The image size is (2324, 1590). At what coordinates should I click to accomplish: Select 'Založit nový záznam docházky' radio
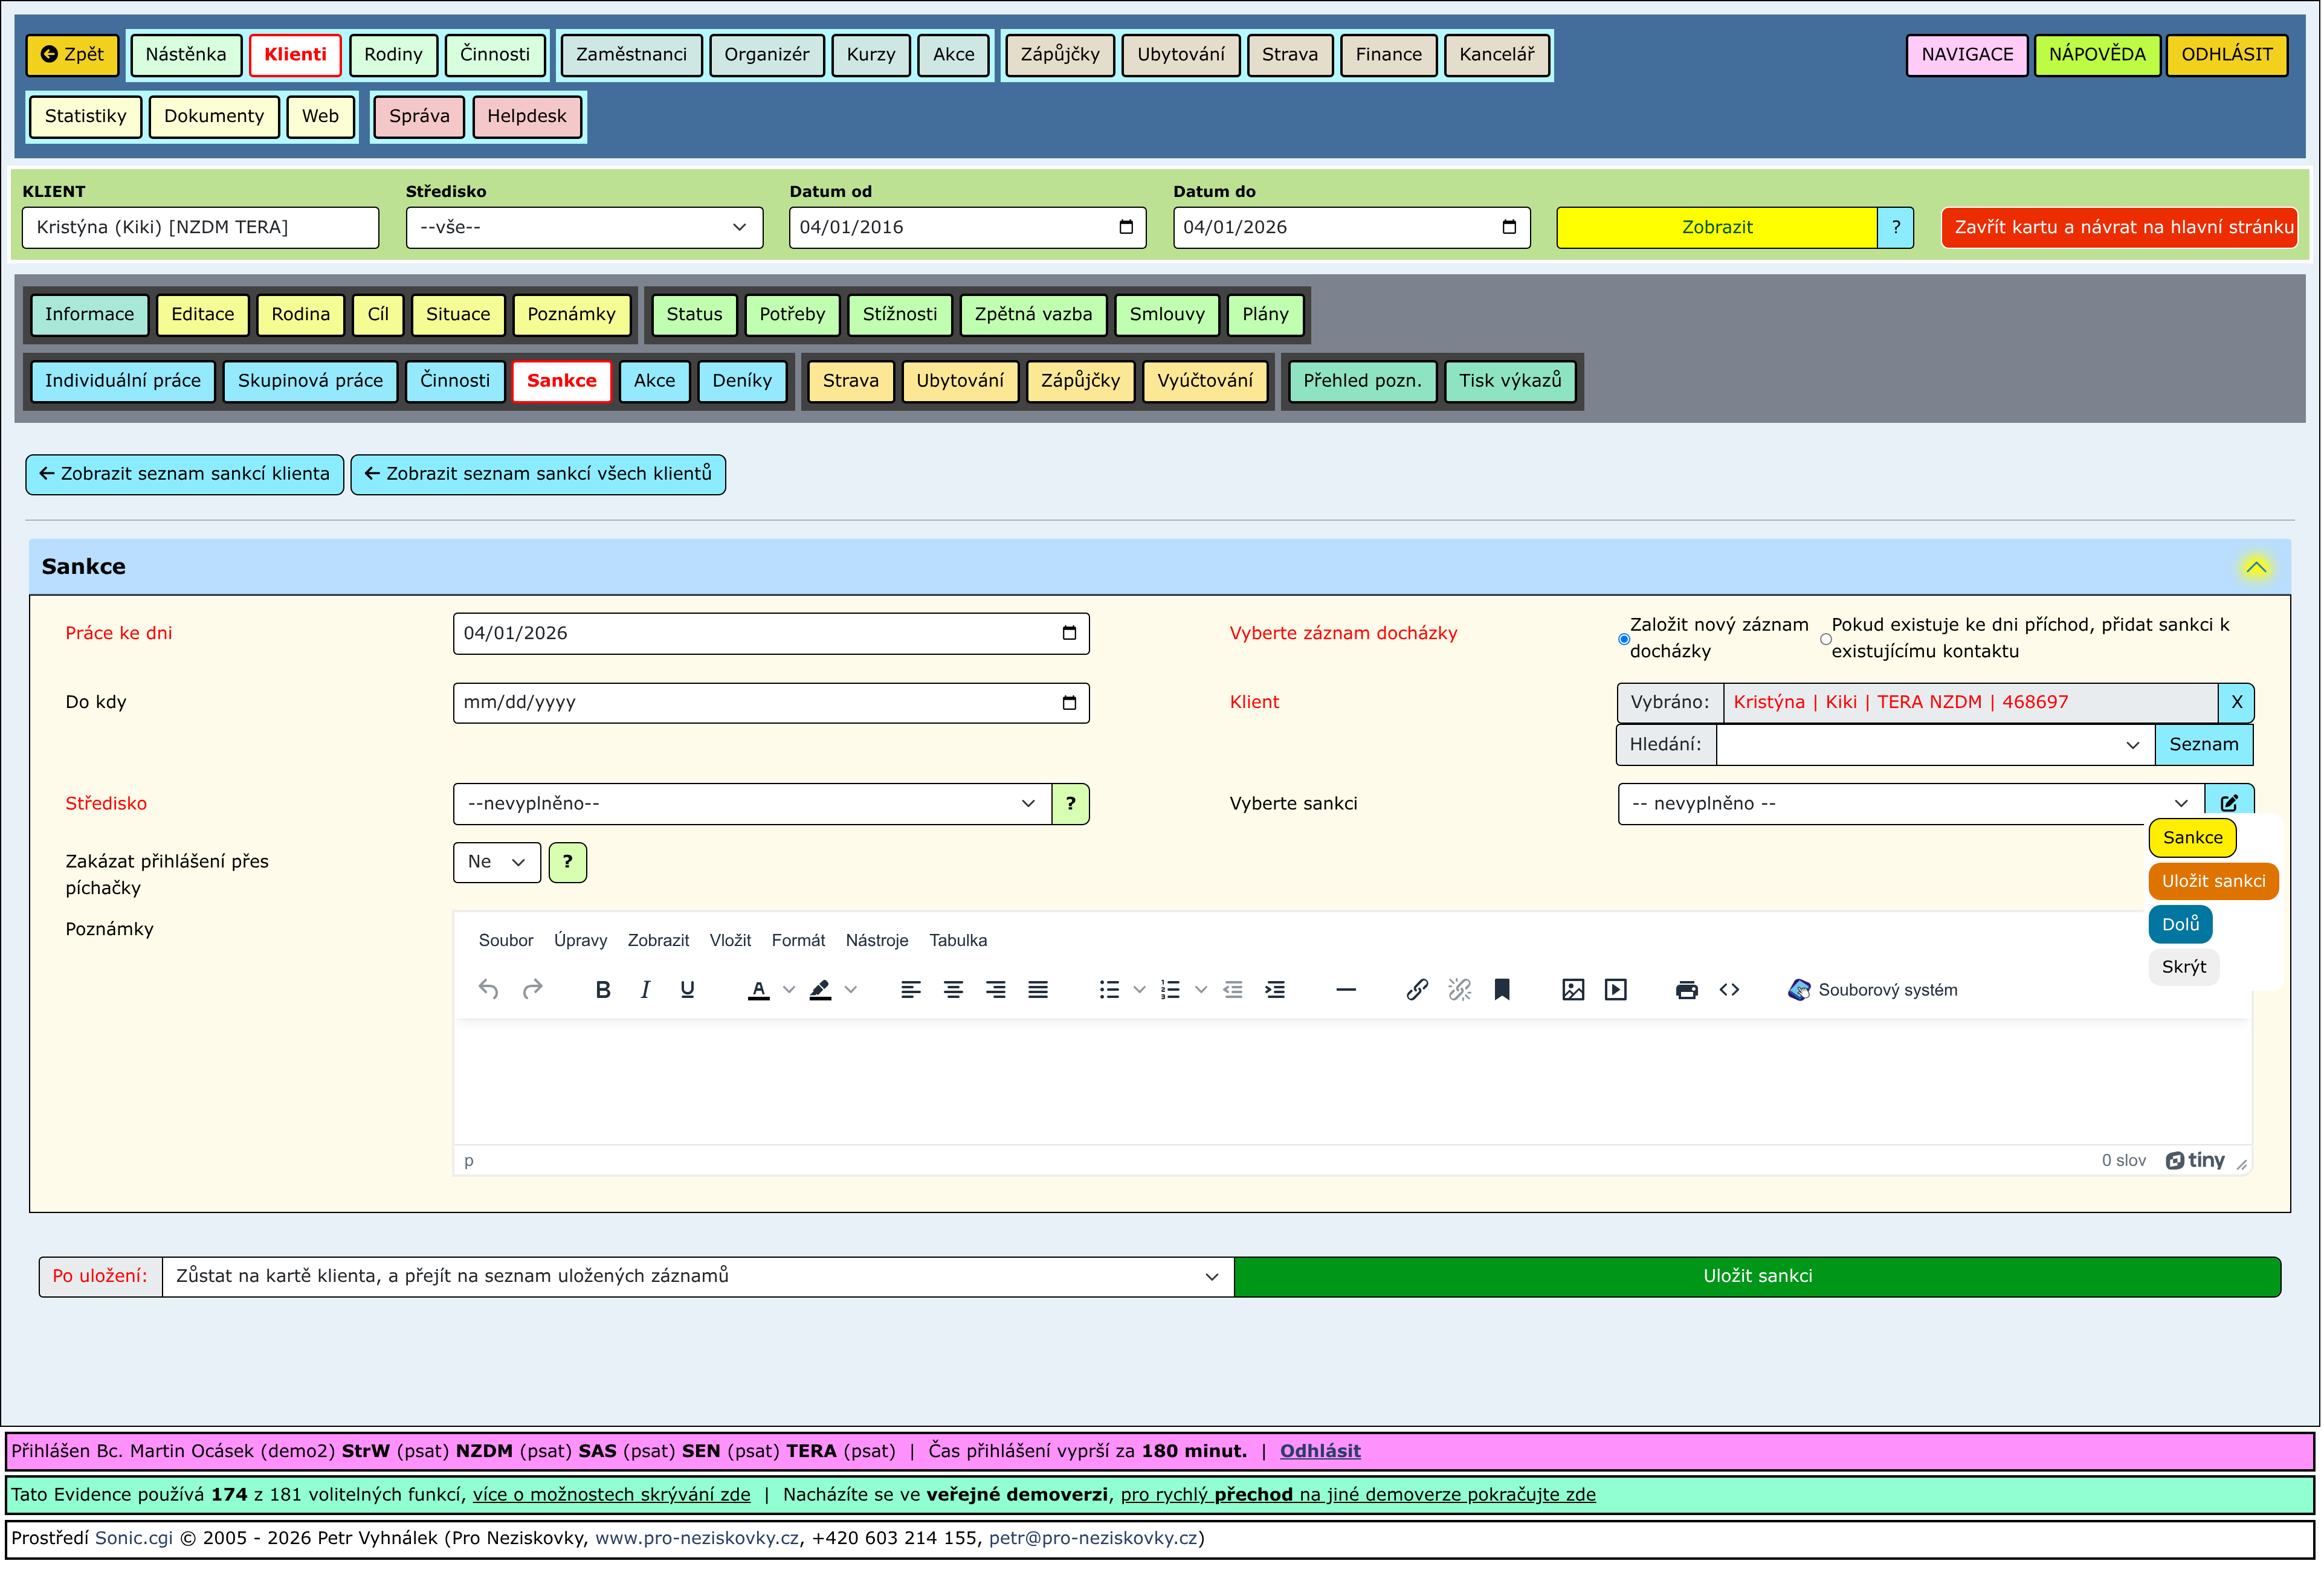point(1623,639)
